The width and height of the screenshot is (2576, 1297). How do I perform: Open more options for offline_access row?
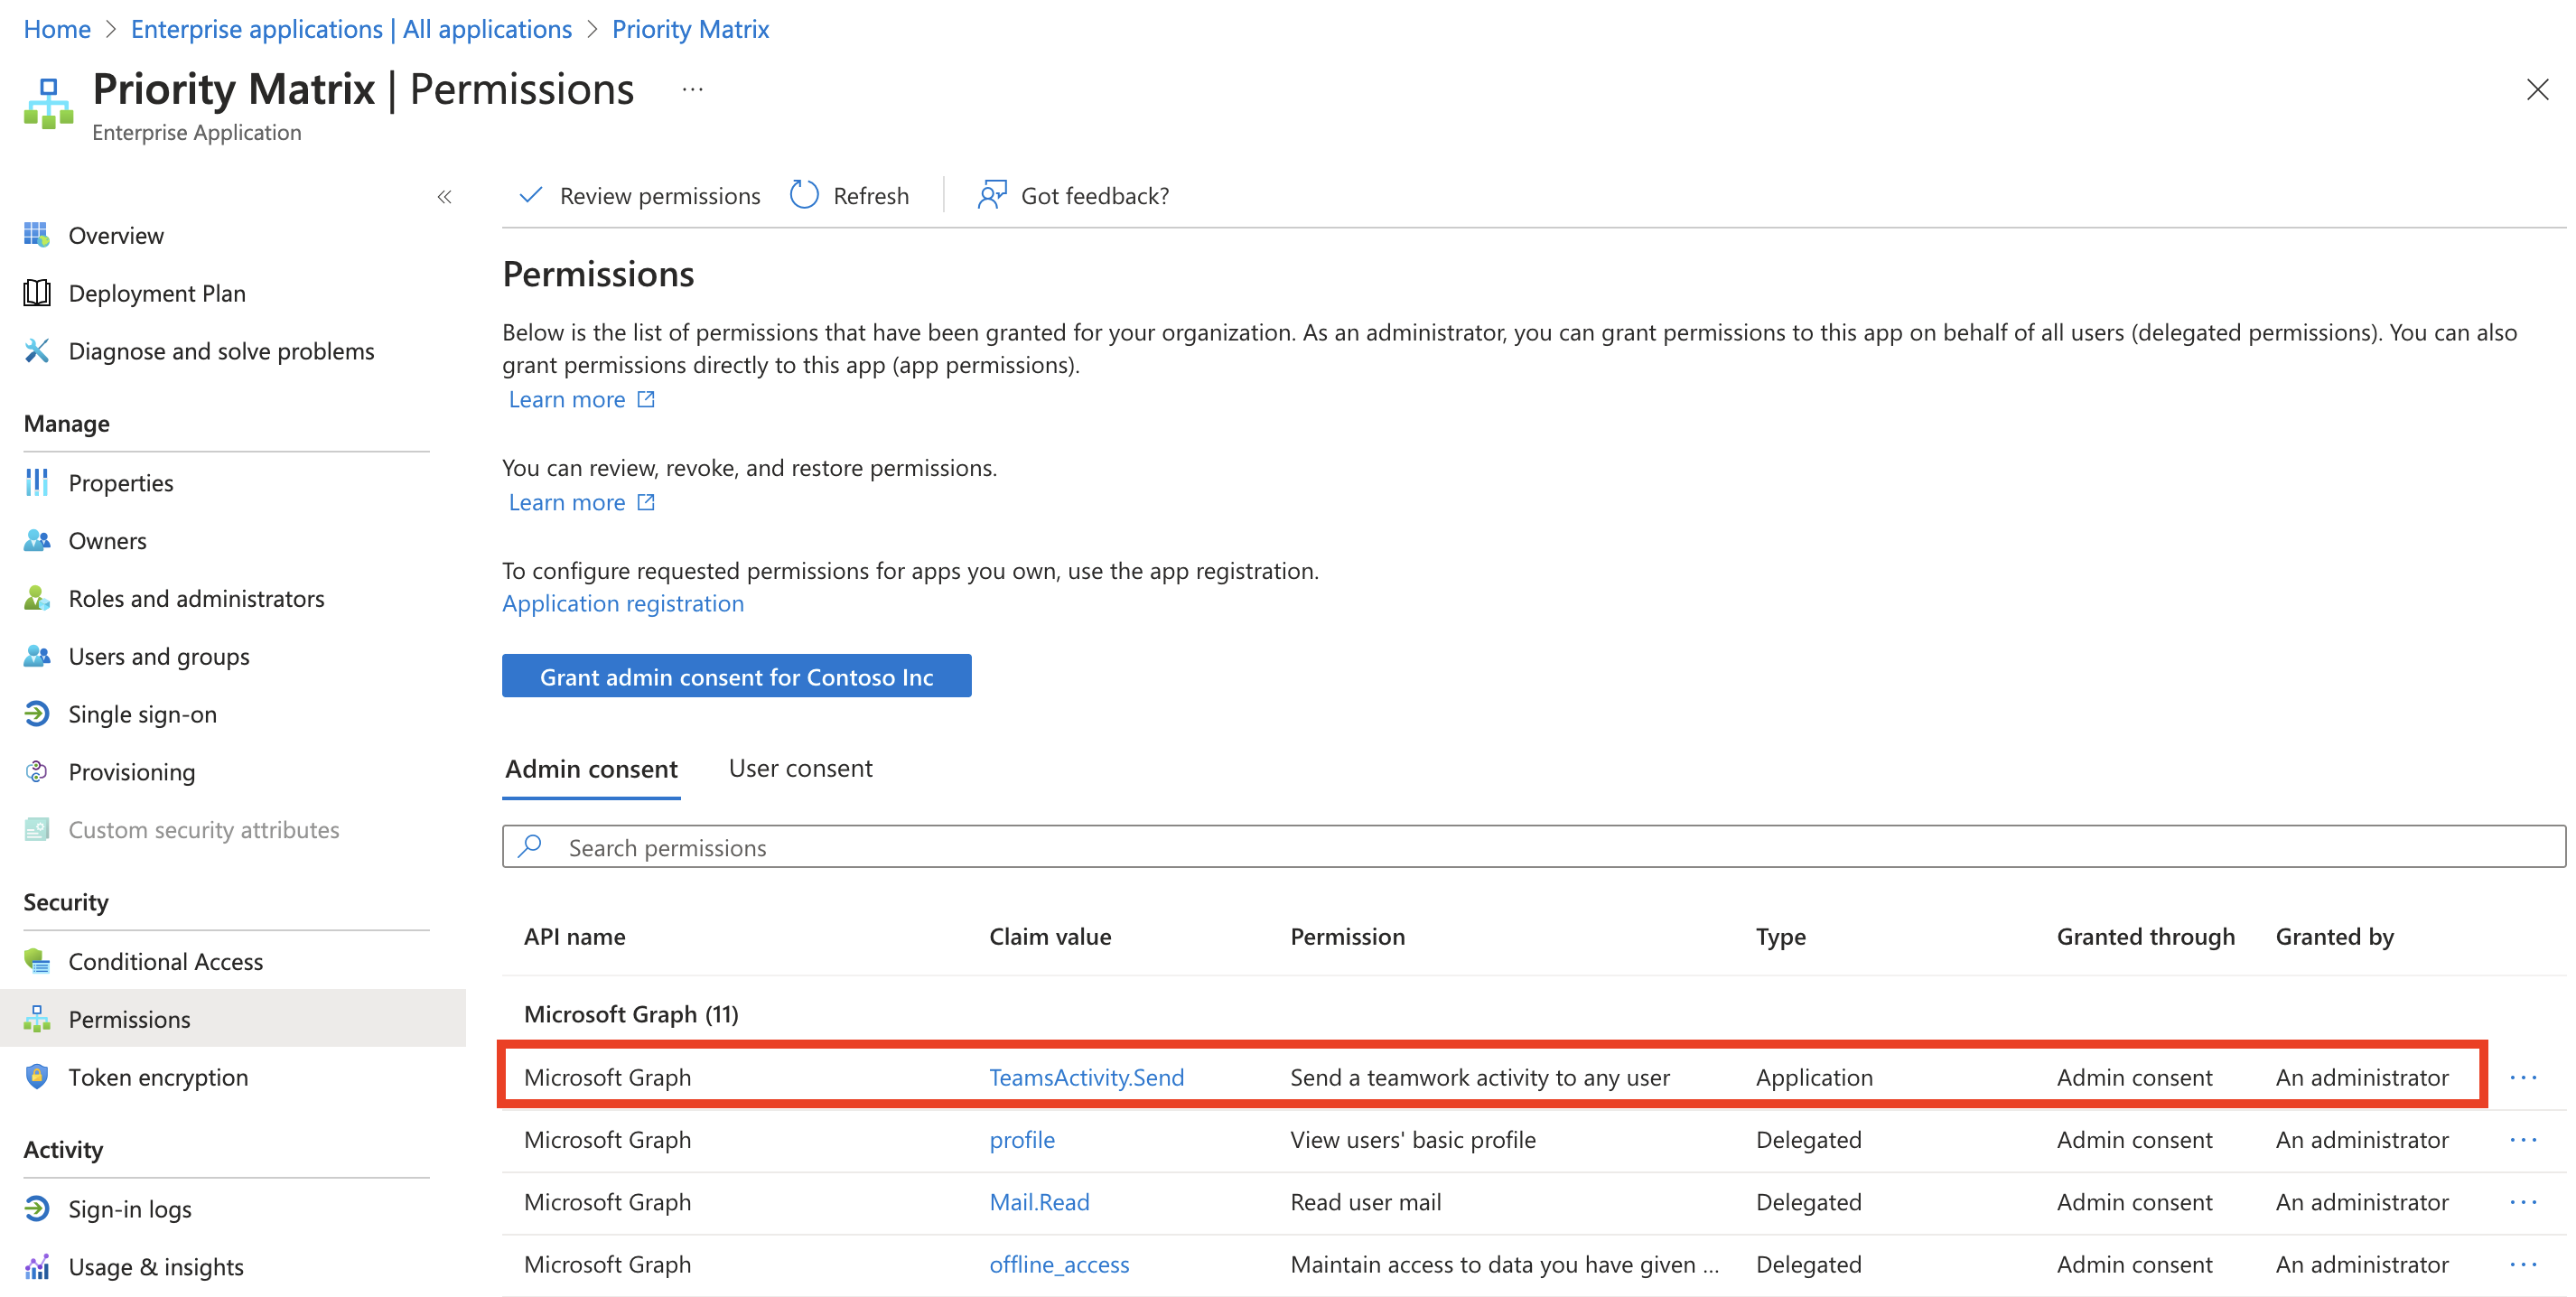(2523, 1264)
